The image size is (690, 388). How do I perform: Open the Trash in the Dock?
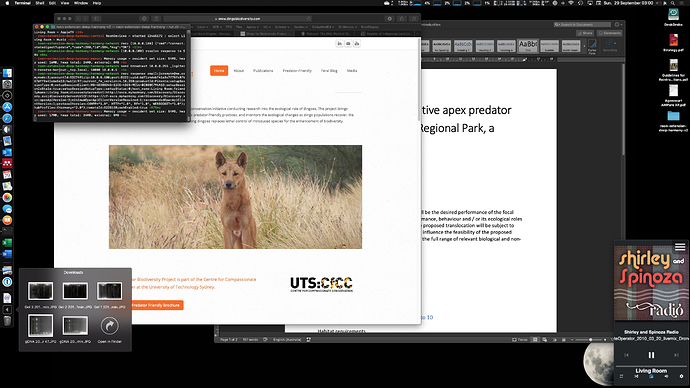tap(7, 321)
